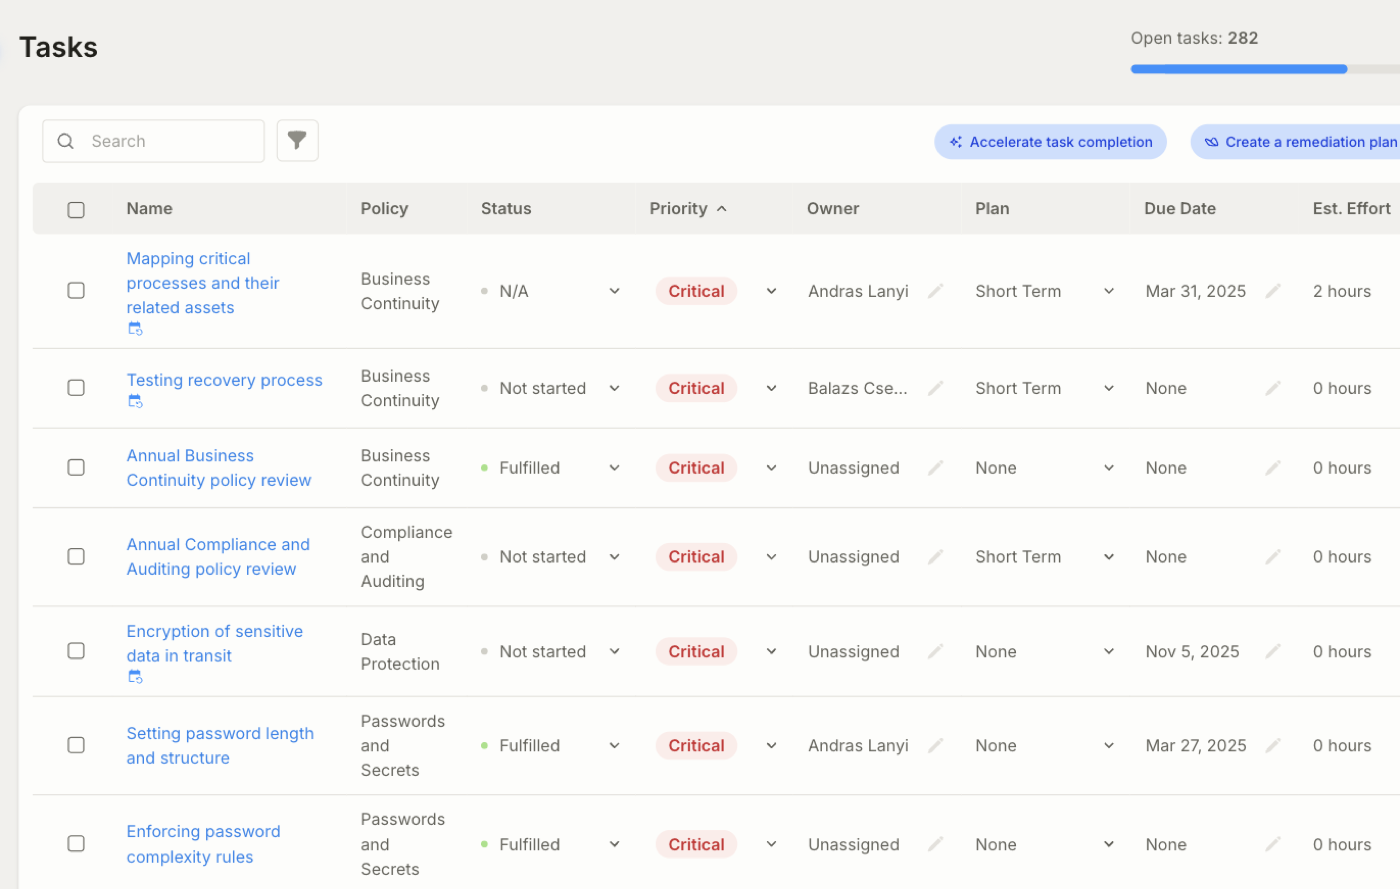Edit the Mar 31, 2025 due date

[x=1273, y=291]
